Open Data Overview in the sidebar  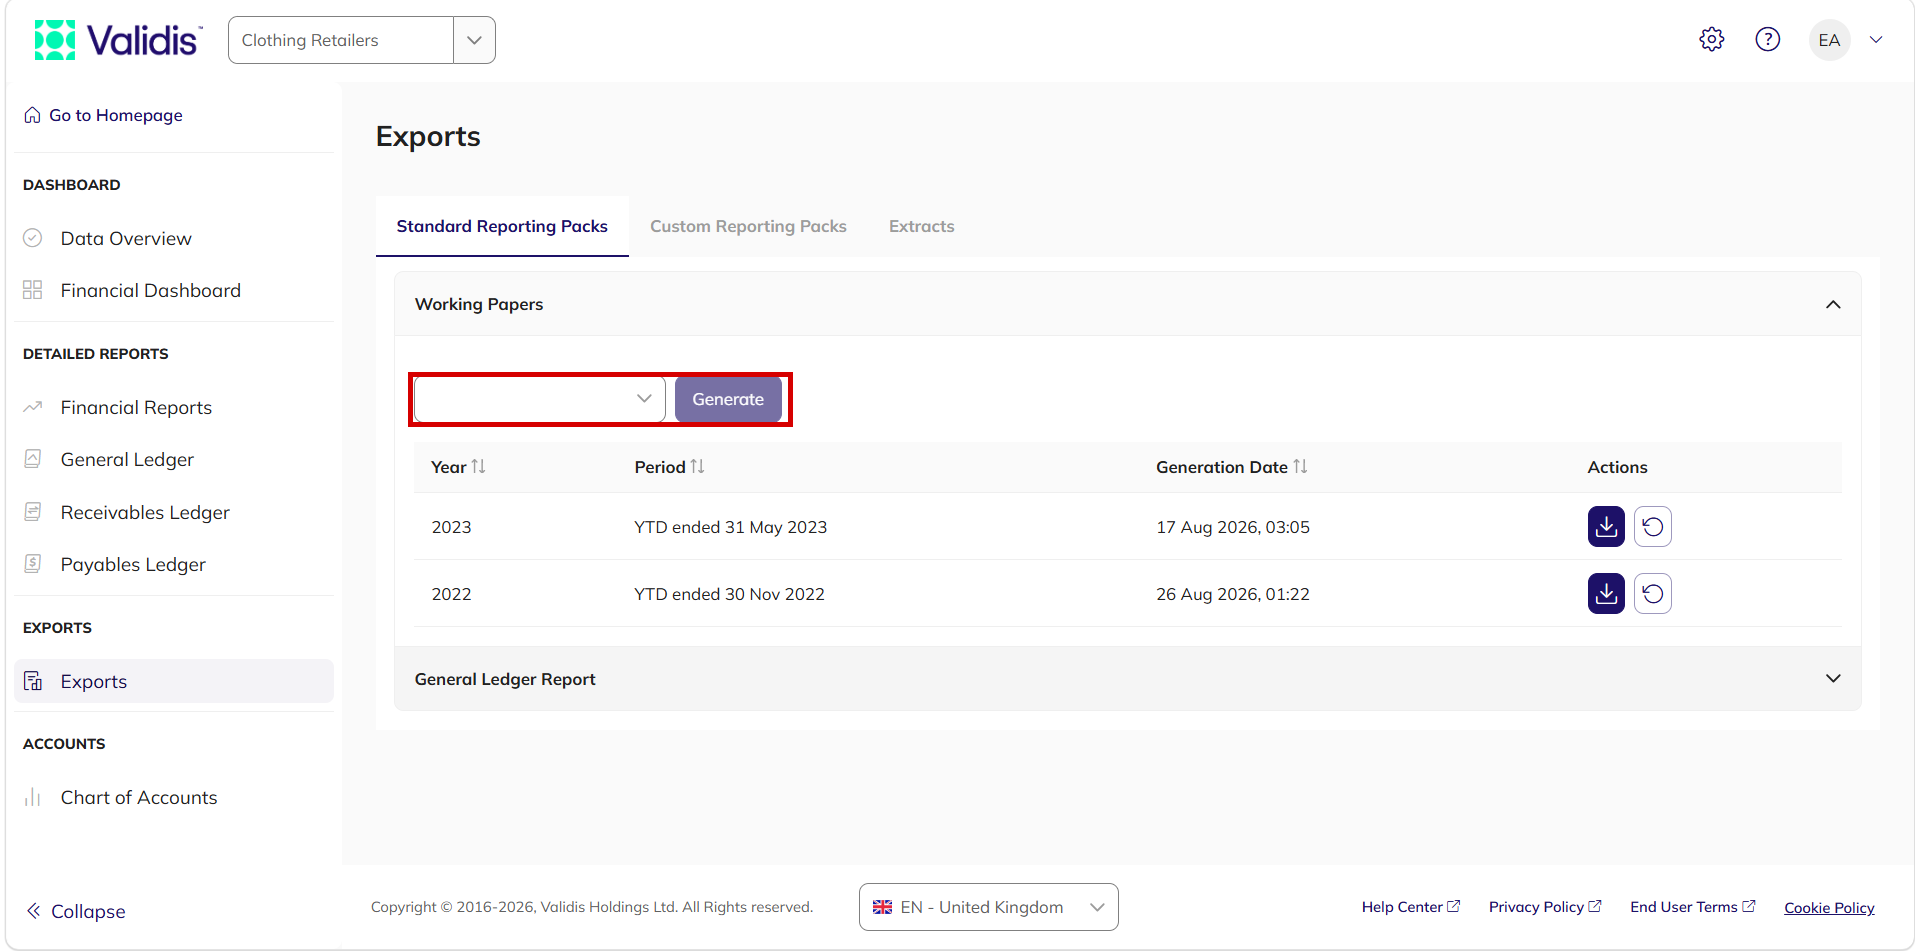tap(126, 238)
